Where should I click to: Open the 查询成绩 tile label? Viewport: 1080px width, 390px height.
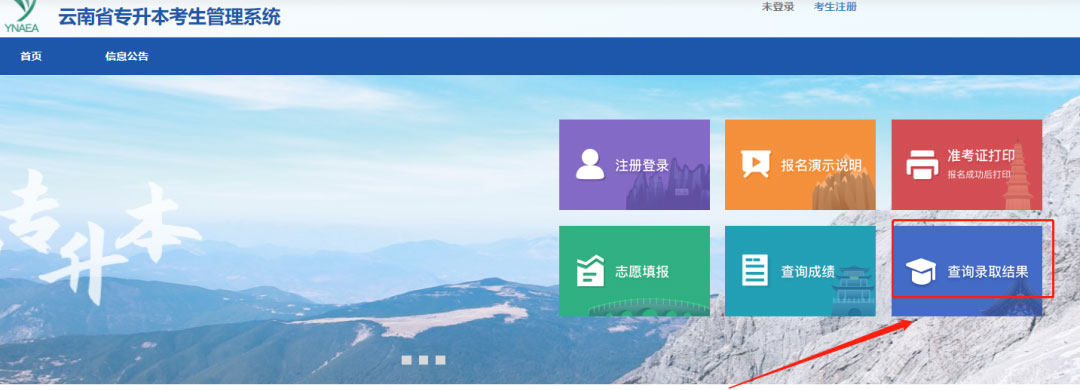point(807,271)
